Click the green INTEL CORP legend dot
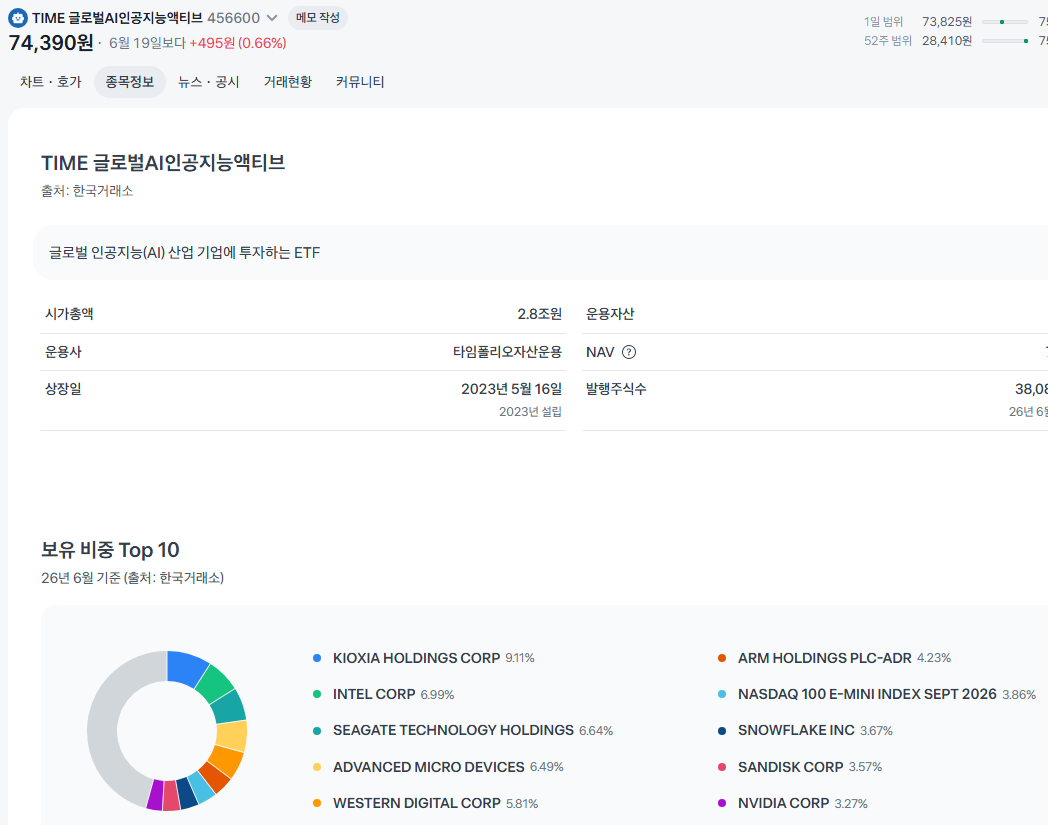 pyautogui.click(x=317, y=695)
